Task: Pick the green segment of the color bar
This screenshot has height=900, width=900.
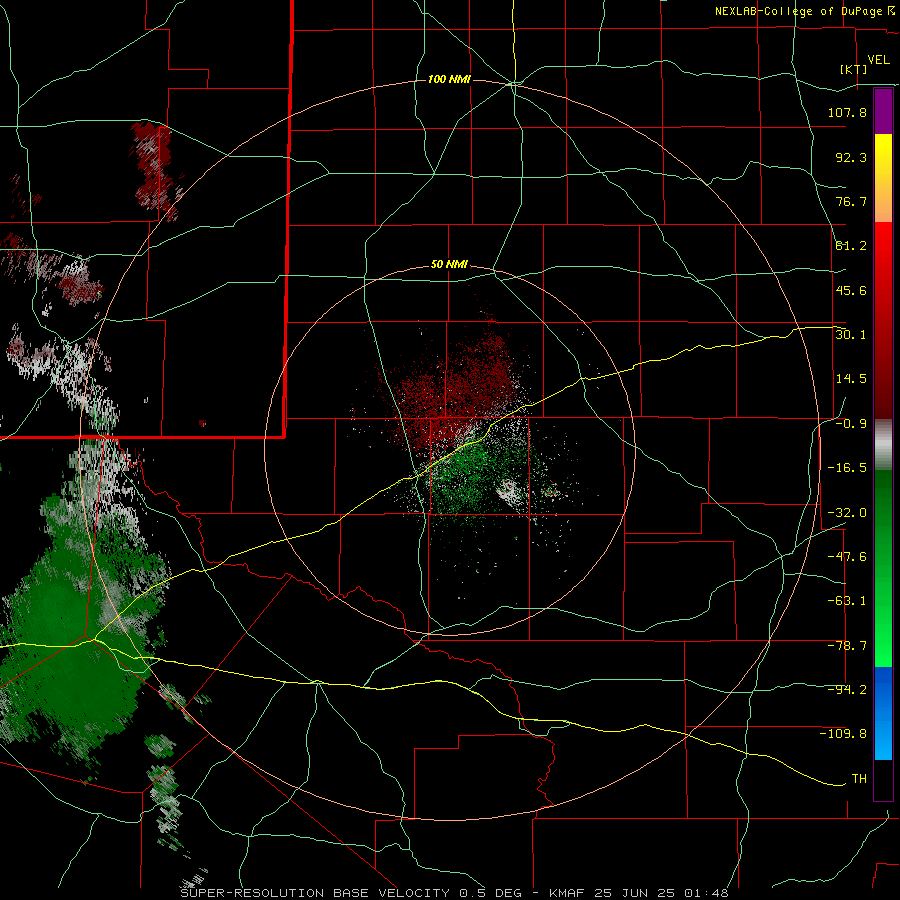Action: 883,568
